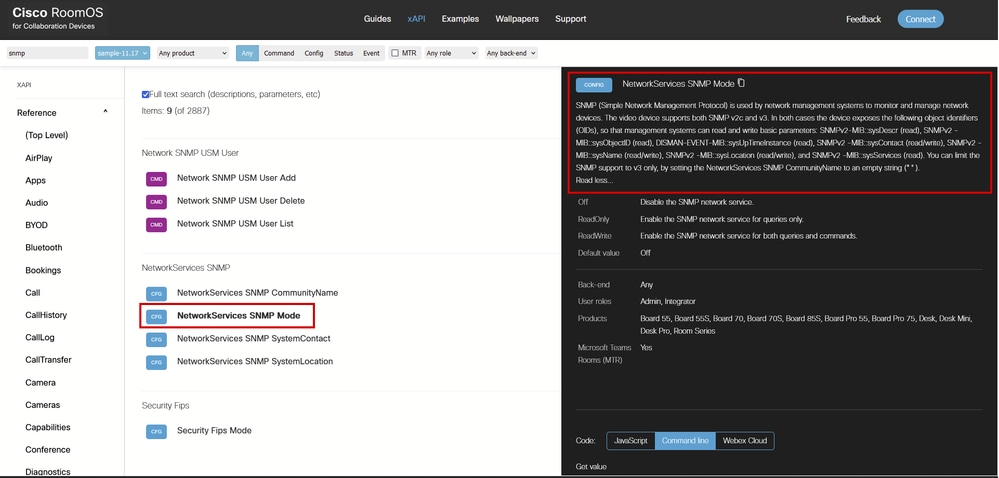Screen dimensions: 999x478
Task: Toggle Full text search checkbox
Action: pyautogui.click(x=145, y=94)
